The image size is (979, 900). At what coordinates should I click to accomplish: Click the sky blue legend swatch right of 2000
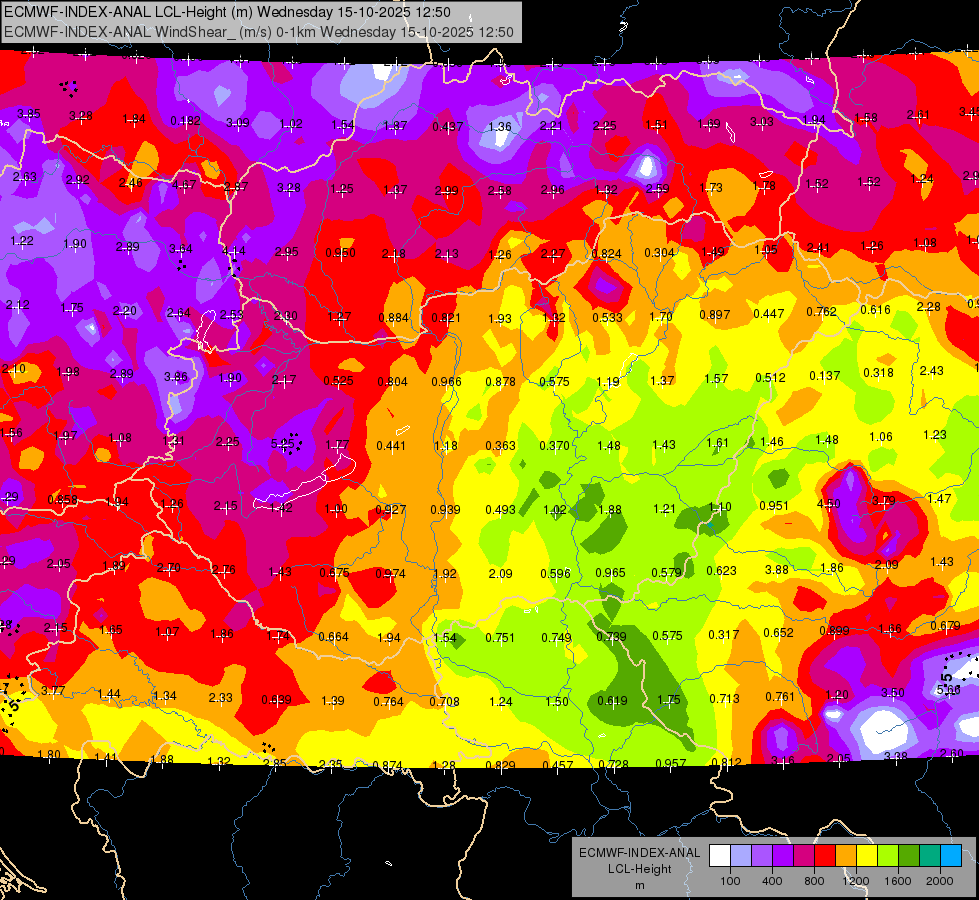click(951, 856)
